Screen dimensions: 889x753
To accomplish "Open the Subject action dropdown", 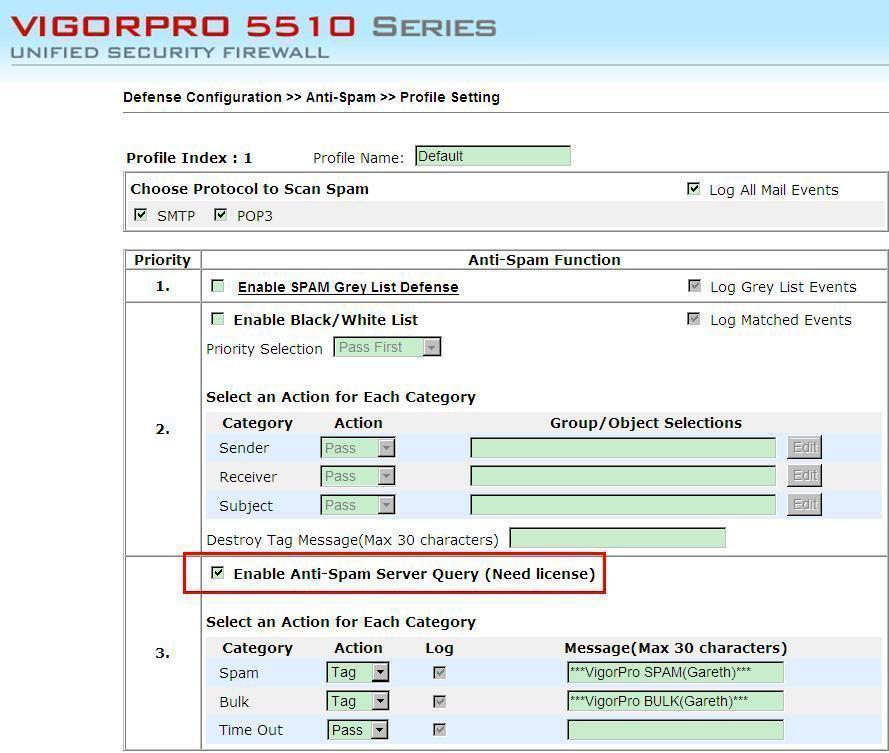I will click(358, 505).
